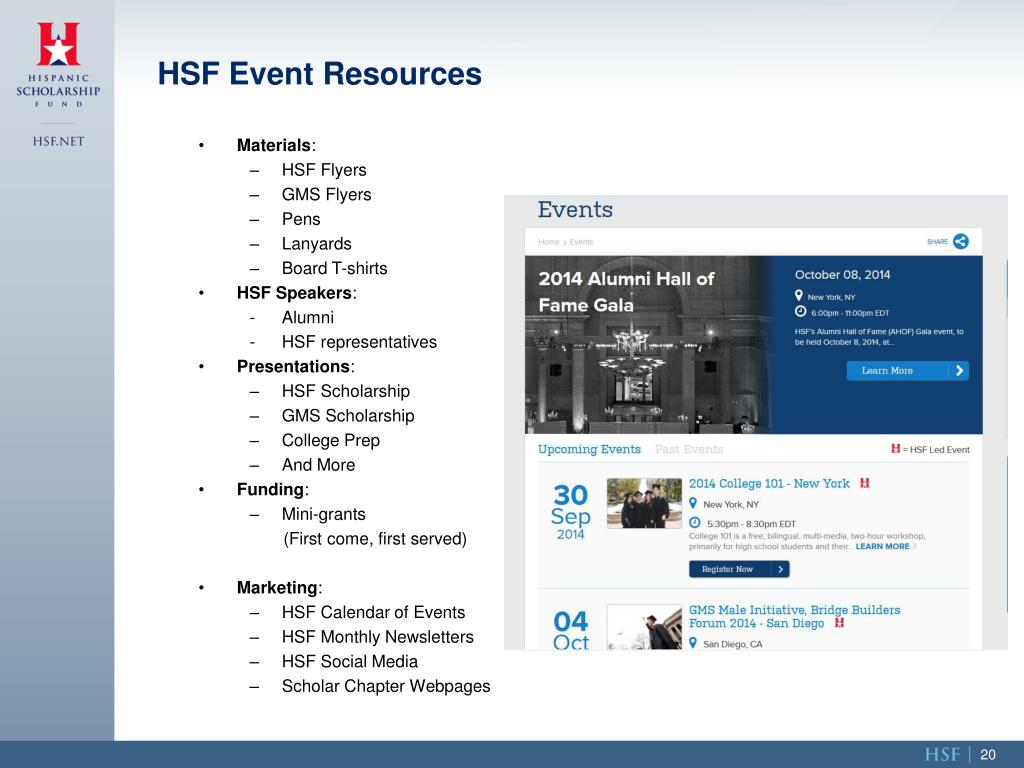Click the HSF representatives list item
The height and width of the screenshot is (768, 1024).
click(x=359, y=342)
